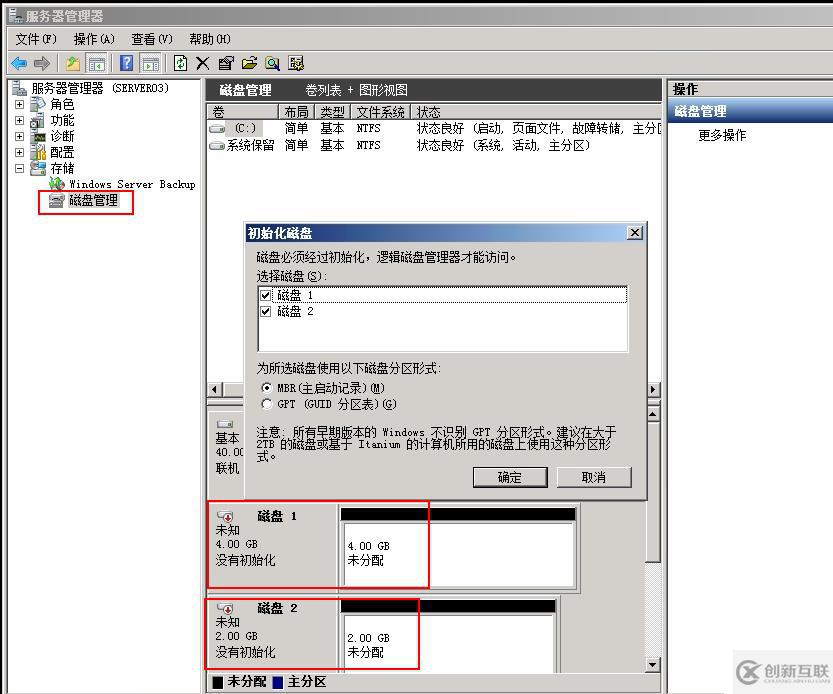Viewport: 833px width, 694px height.
Task: Click 更多操作 in the actions pane
Action: coord(722,136)
